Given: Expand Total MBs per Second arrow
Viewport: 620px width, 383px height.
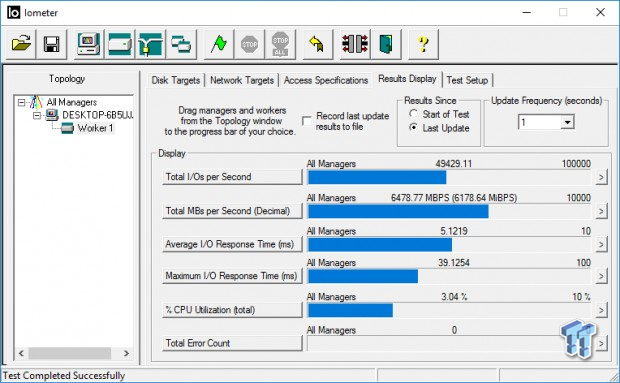Looking at the screenshot, I should pyautogui.click(x=601, y=211).
